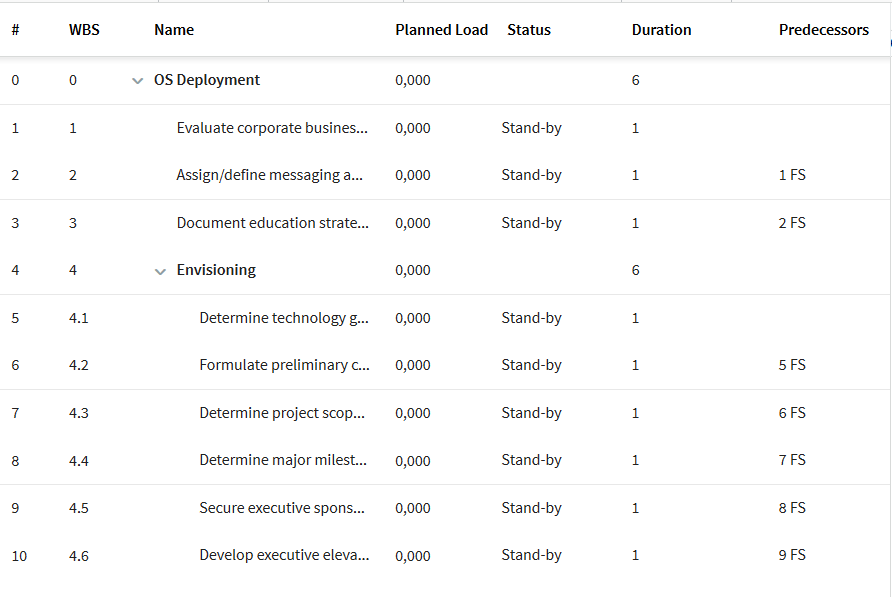Image resolution: width=892 pixels, height=597 pixels.
Task: Click the Duration column header
Action: point(662,30)
